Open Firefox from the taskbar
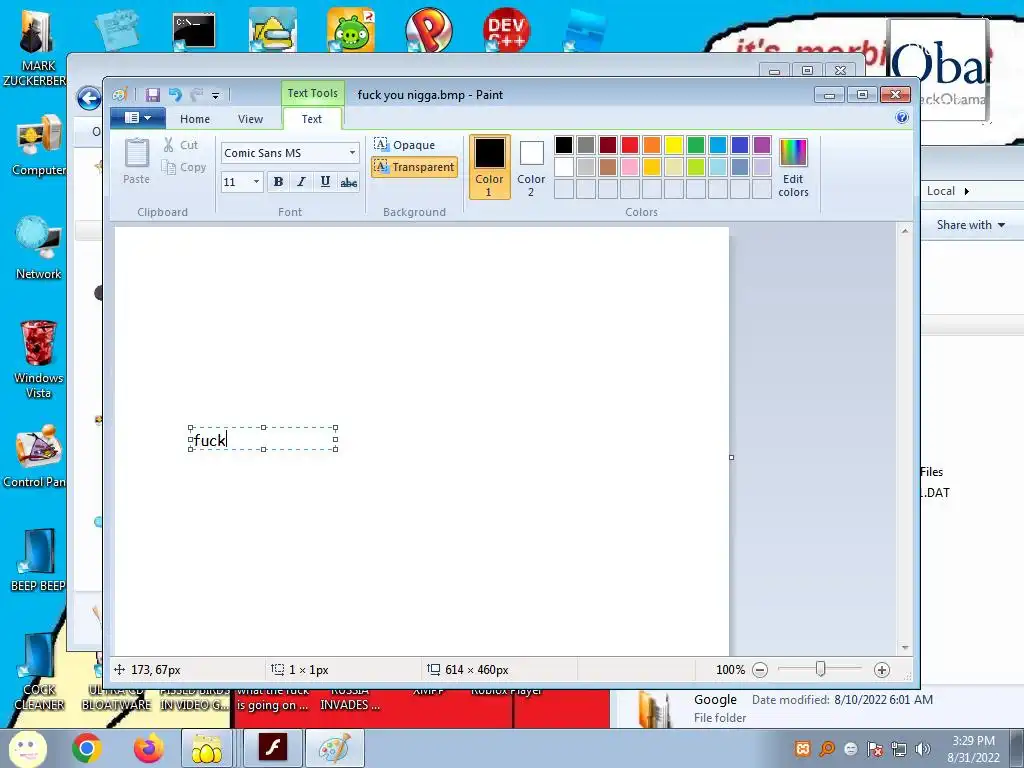Screen dimensions: 1024x768 pyautogui.click(x=149, y=748)
